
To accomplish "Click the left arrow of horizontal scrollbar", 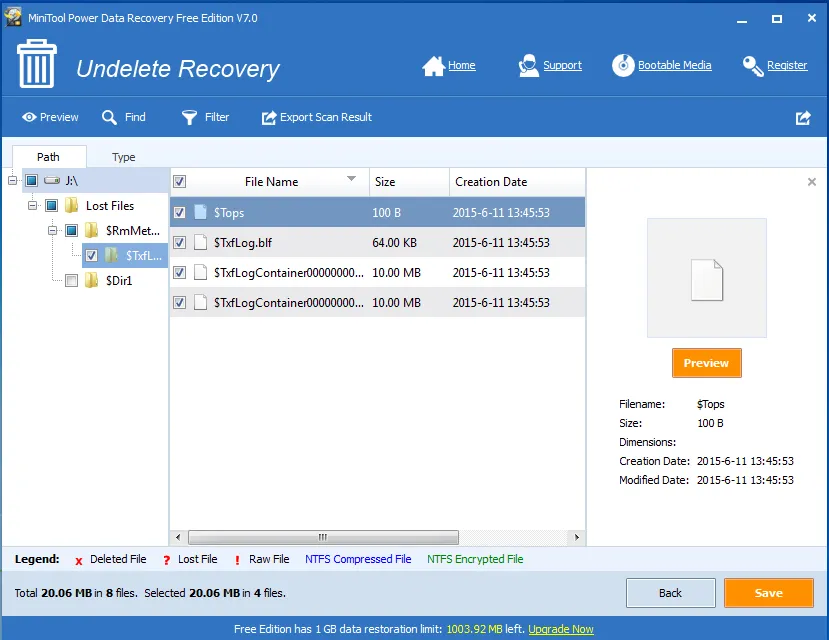I will (178, 537).
